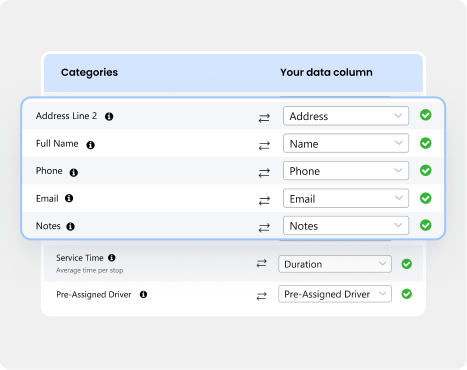Viewport: 467px width, 370px height.
Task: Click green checkmark beside Duration dropdown
Action: point(407,264)
